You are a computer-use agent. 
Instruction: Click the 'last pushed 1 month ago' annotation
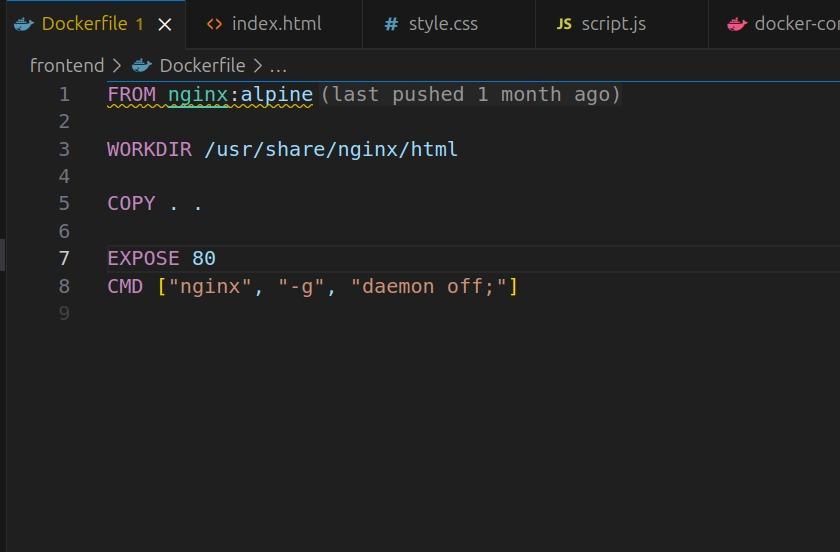click(x=471, y=95)
